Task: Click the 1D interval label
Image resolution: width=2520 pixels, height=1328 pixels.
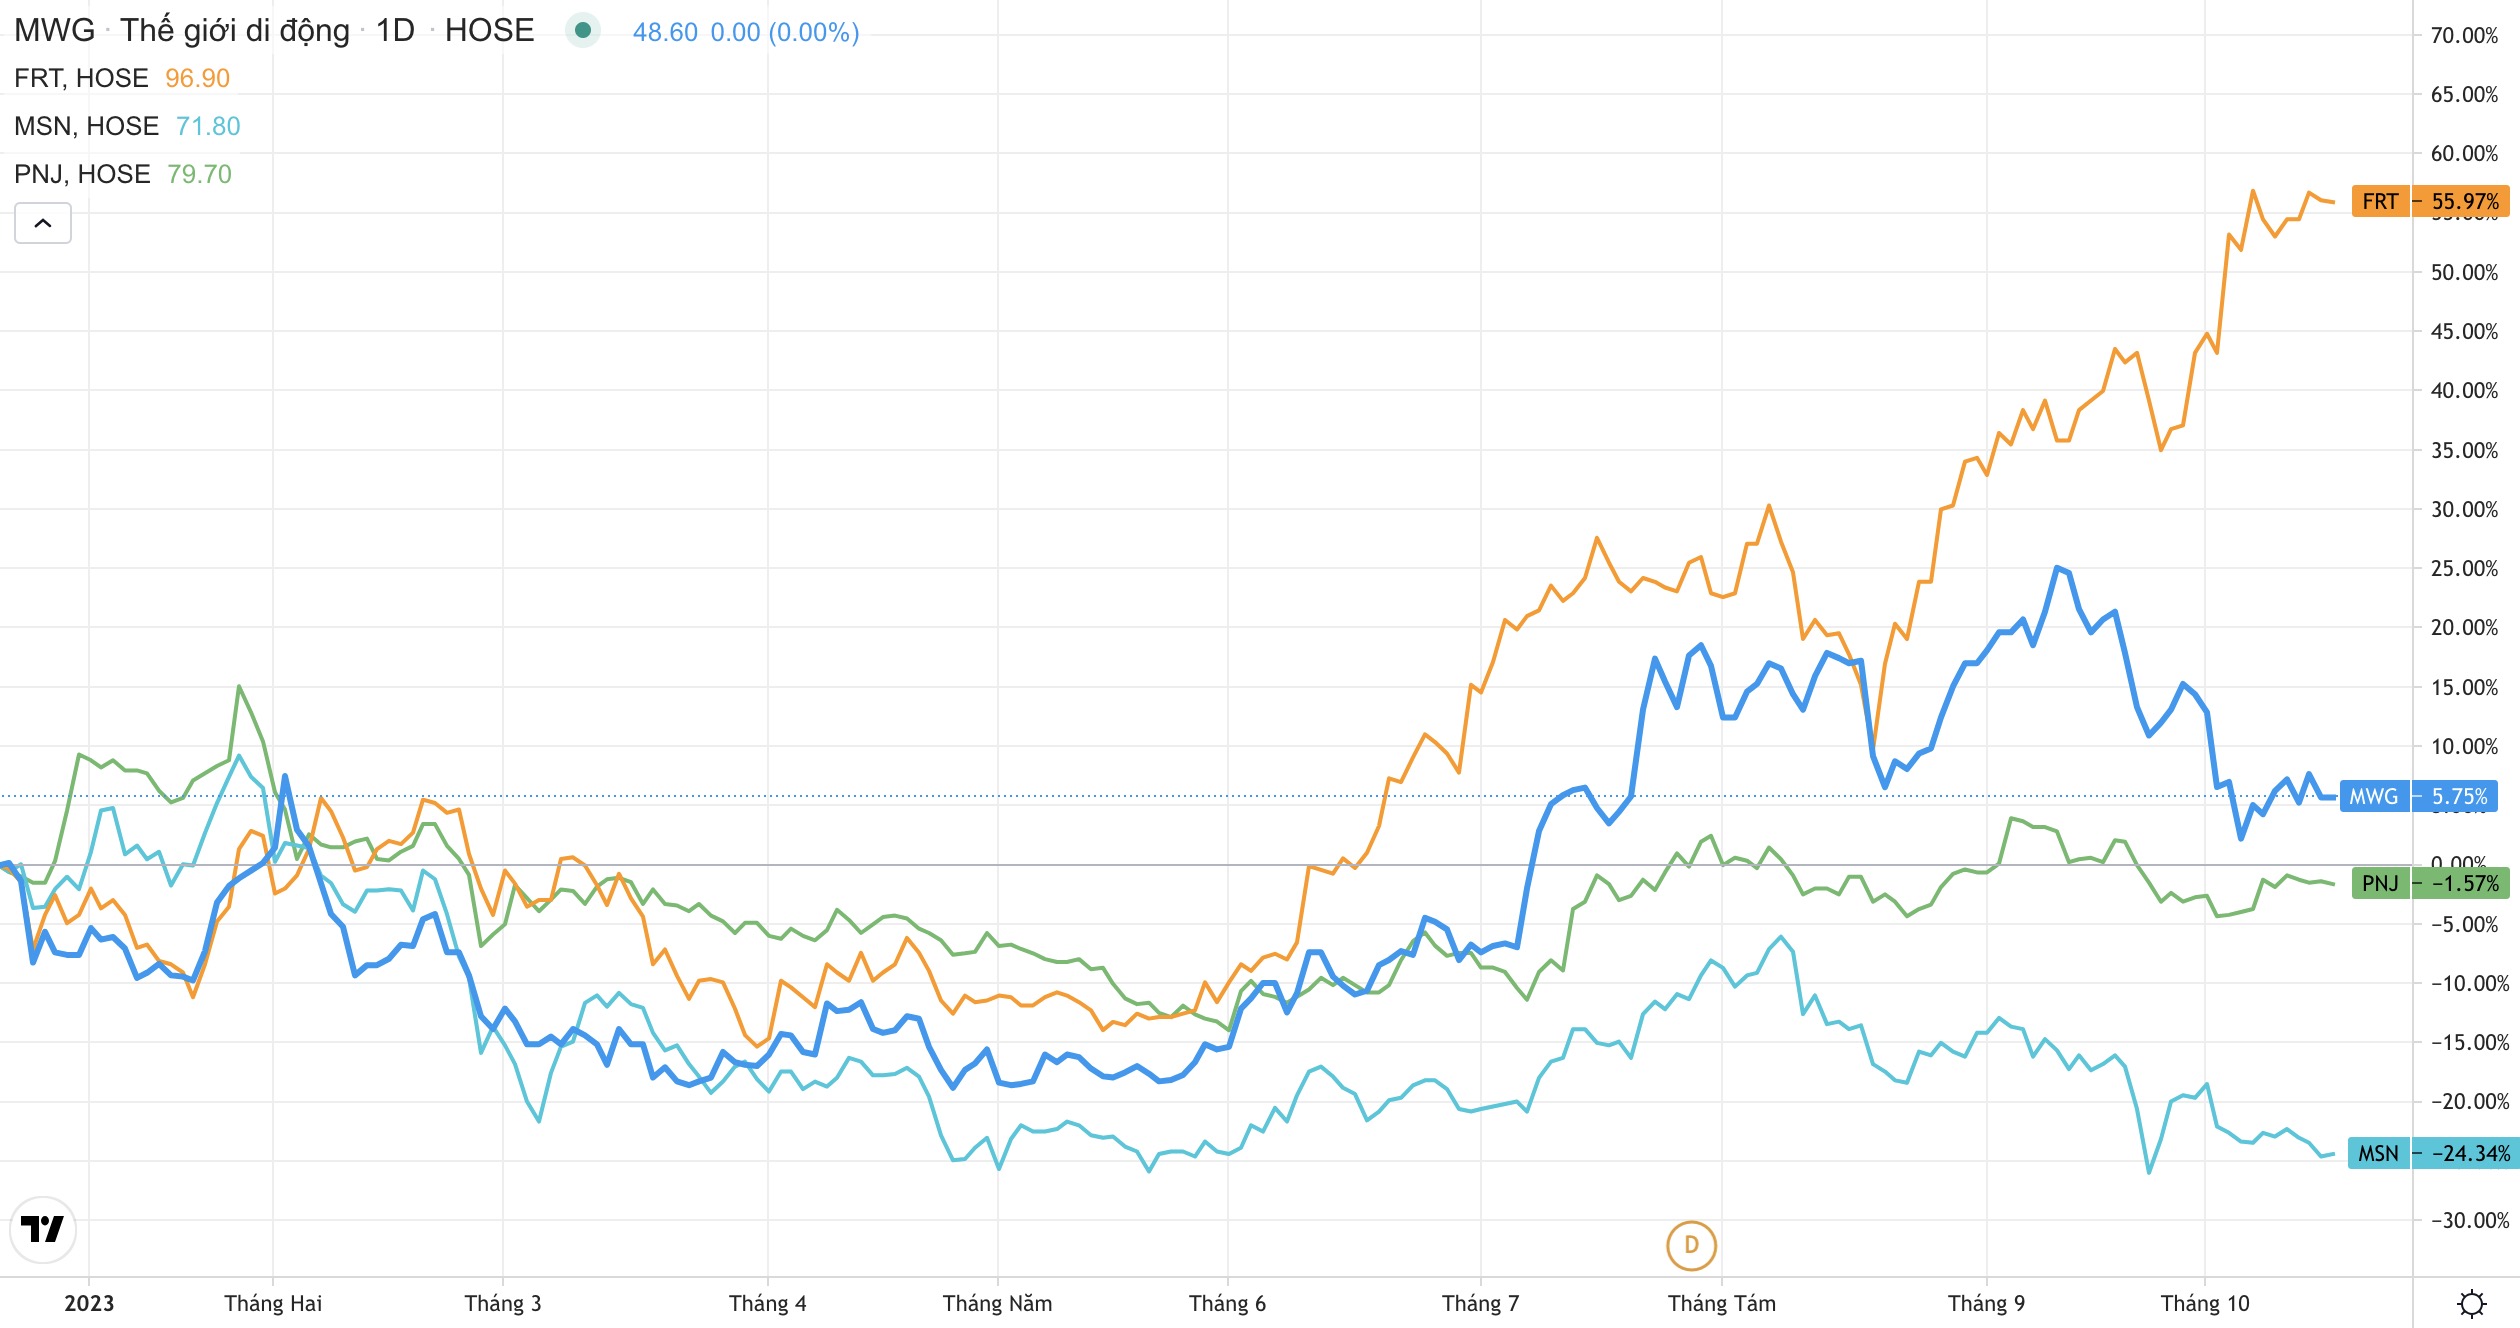Action: pyautogui.click(x=395, y=30)
